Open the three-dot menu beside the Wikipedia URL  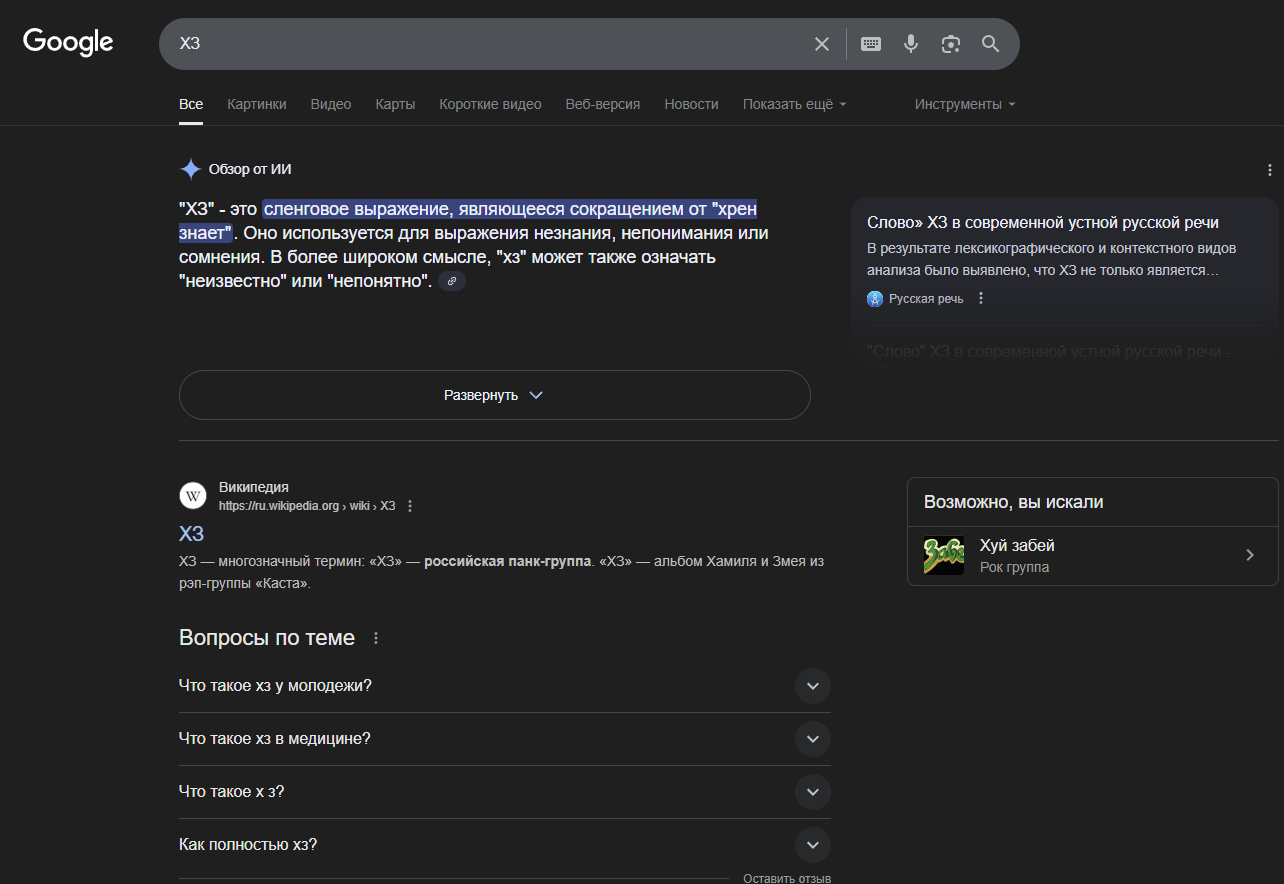410,506
